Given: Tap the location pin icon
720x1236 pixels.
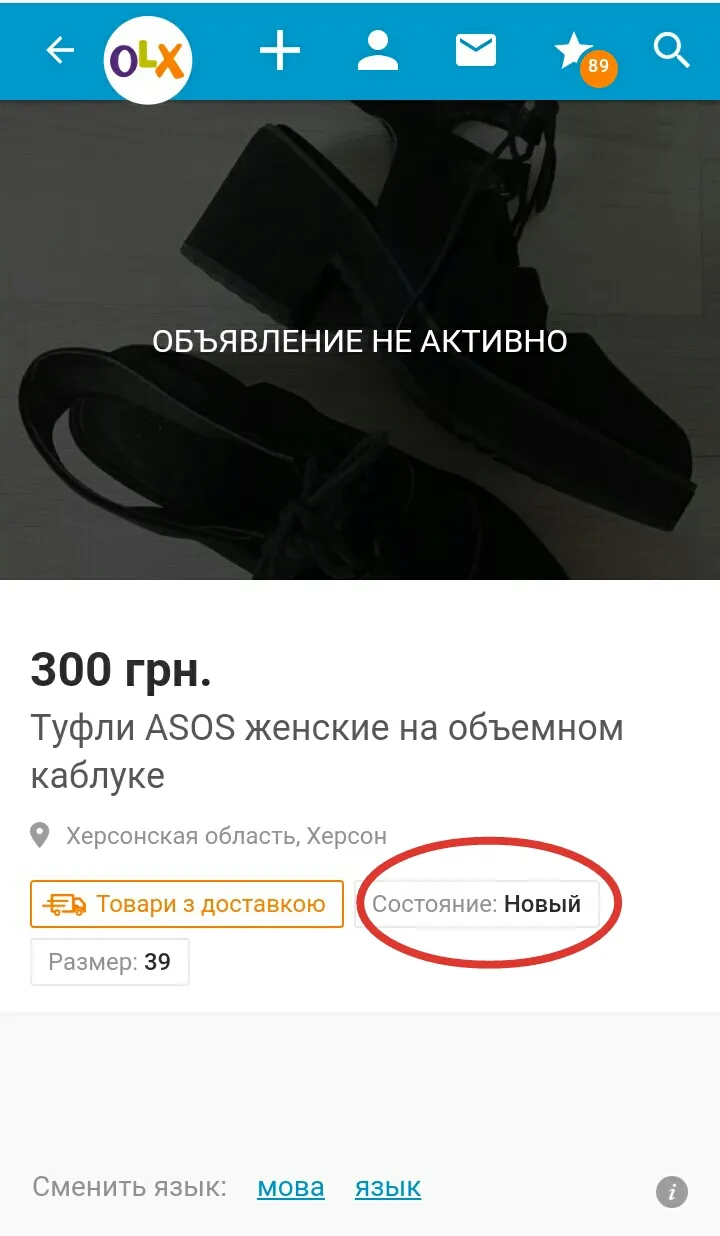Looking at the screenshot, I should click(40, 835).
